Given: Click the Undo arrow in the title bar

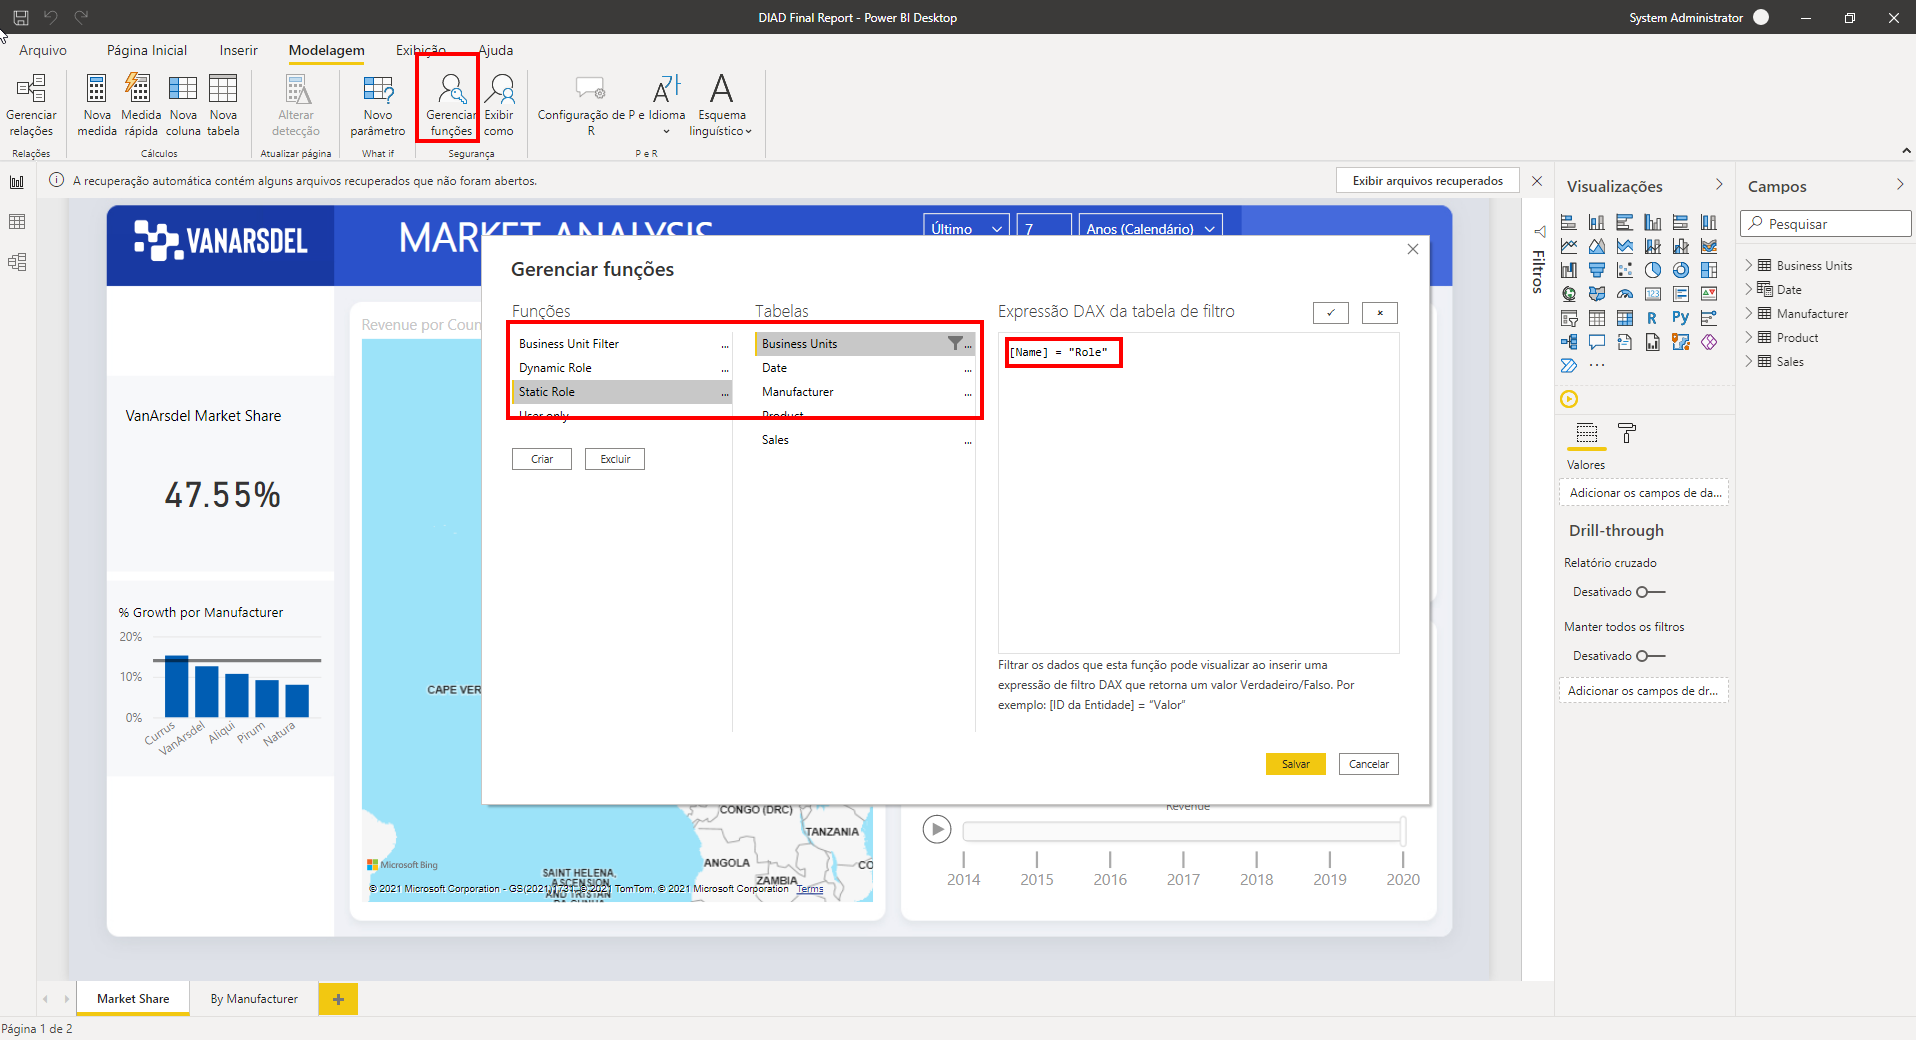Looking at the screenshot, I should (51, 17).
